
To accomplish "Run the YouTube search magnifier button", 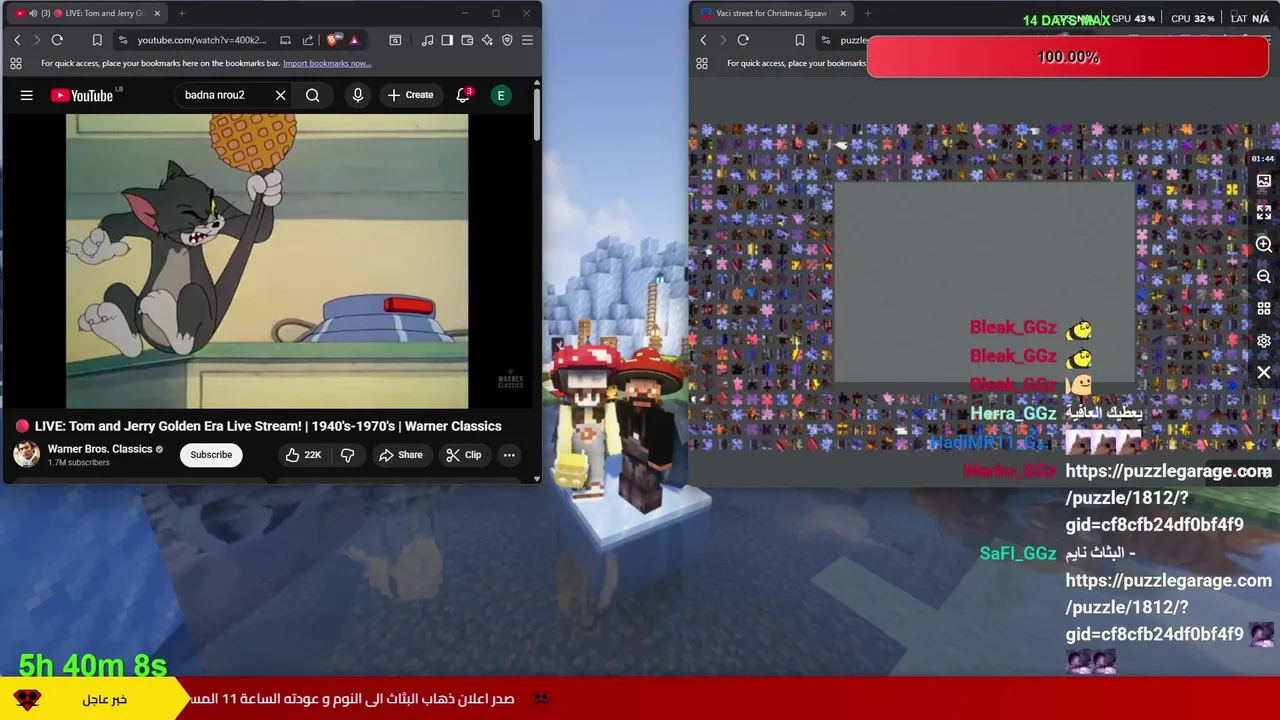I will 313,95.
